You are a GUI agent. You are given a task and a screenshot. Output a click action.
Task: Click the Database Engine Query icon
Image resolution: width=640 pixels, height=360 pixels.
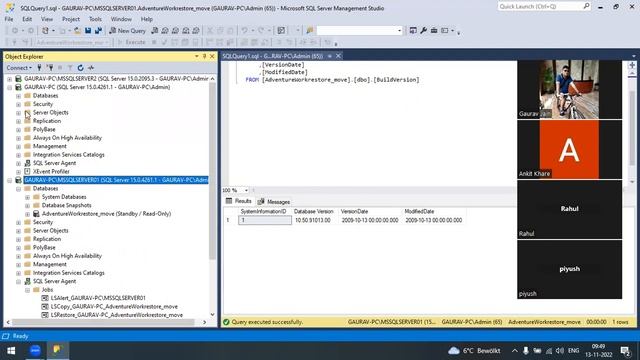point(155,31)
